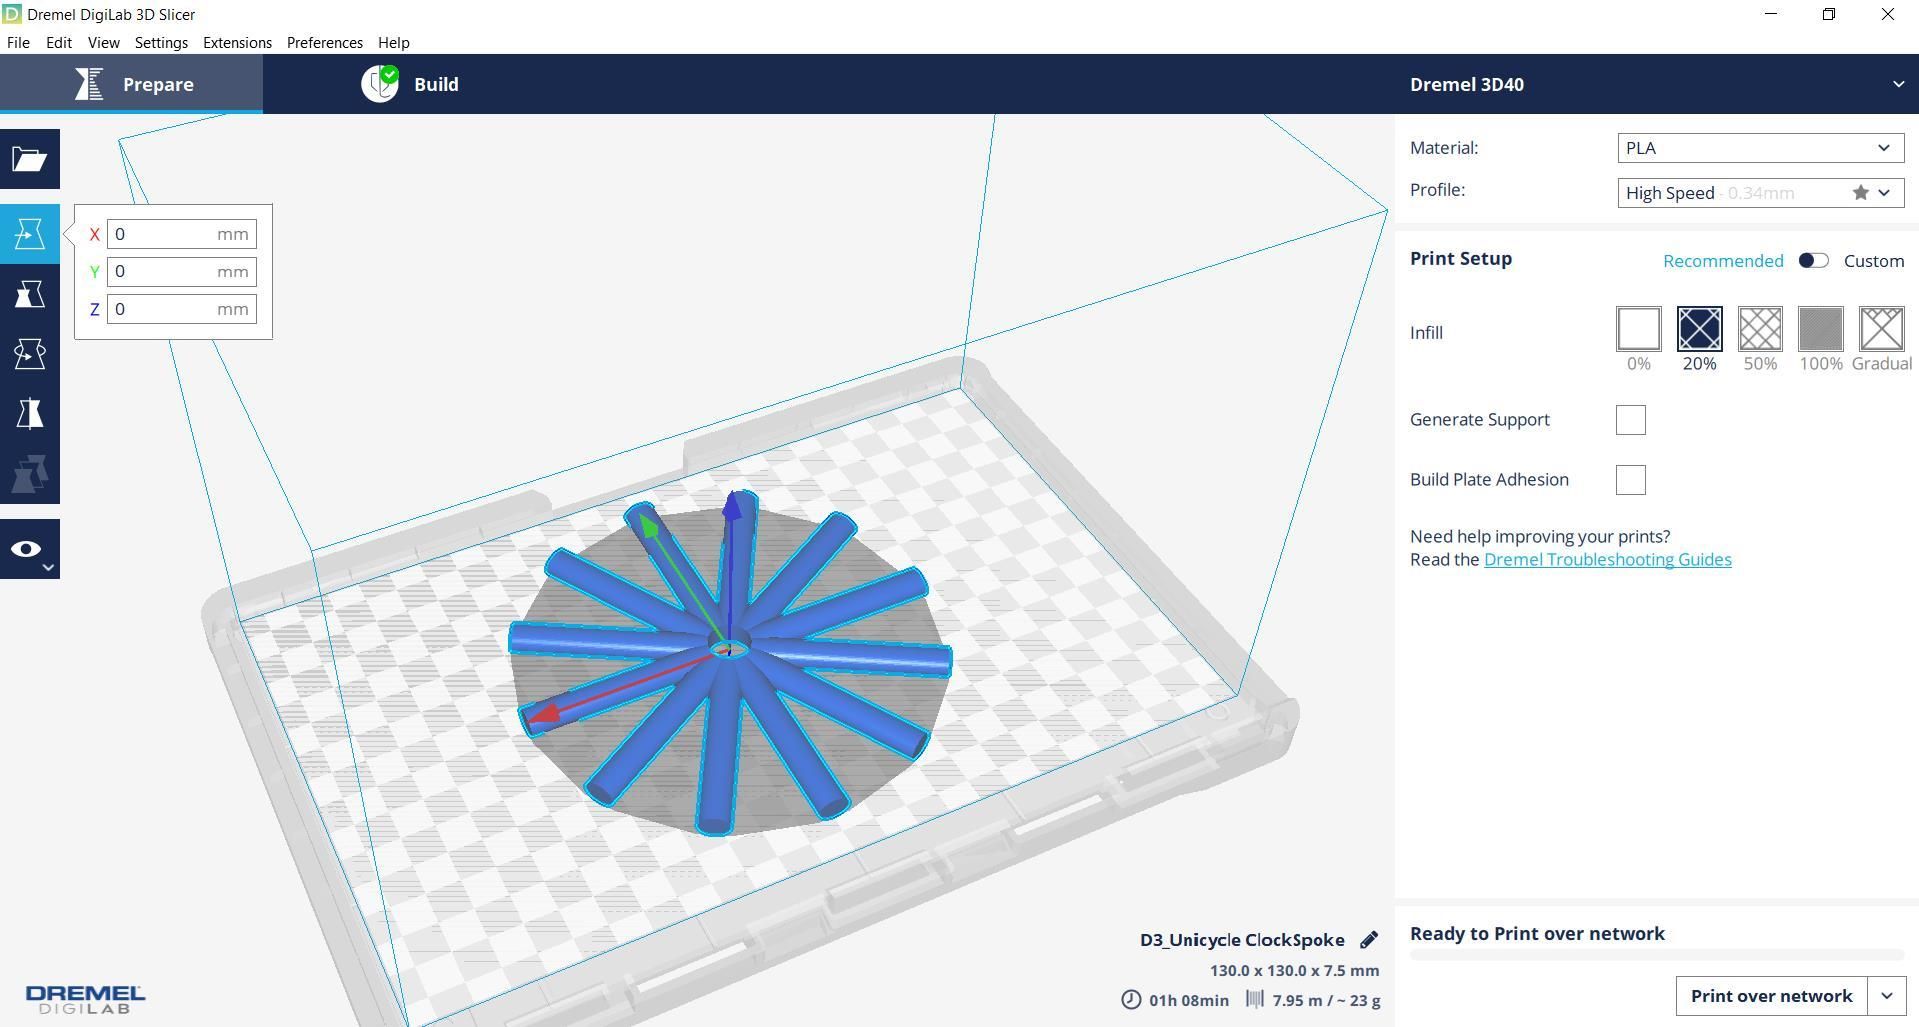
Task: Open the Material PLA dropdown
Action: coord(1760,148)
